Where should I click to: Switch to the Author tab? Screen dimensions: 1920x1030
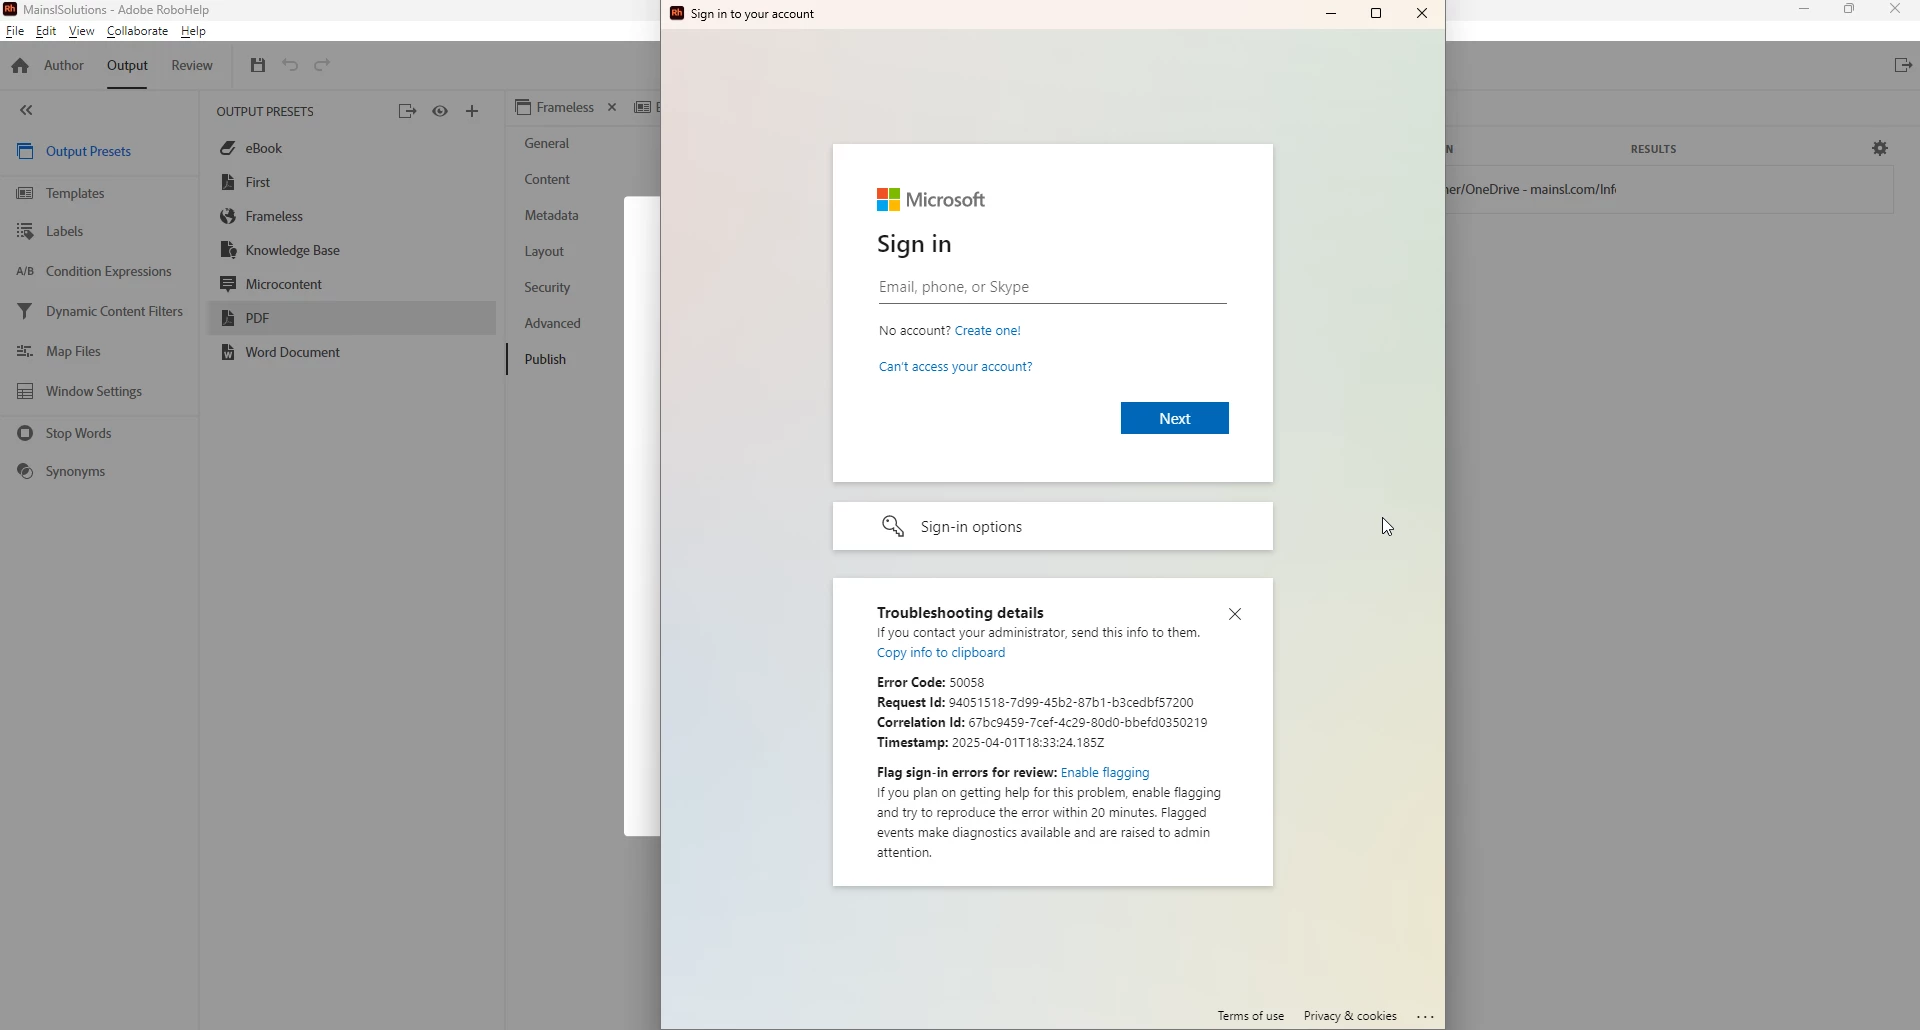tap(64, 67)
